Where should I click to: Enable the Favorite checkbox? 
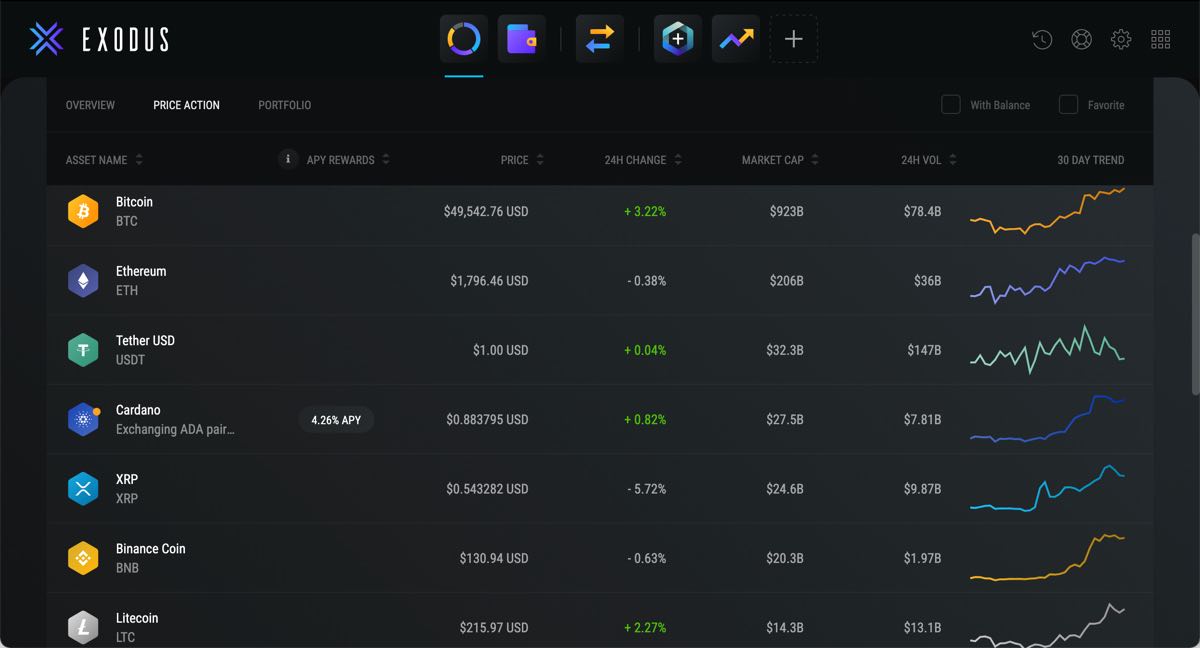point(1069,105)
